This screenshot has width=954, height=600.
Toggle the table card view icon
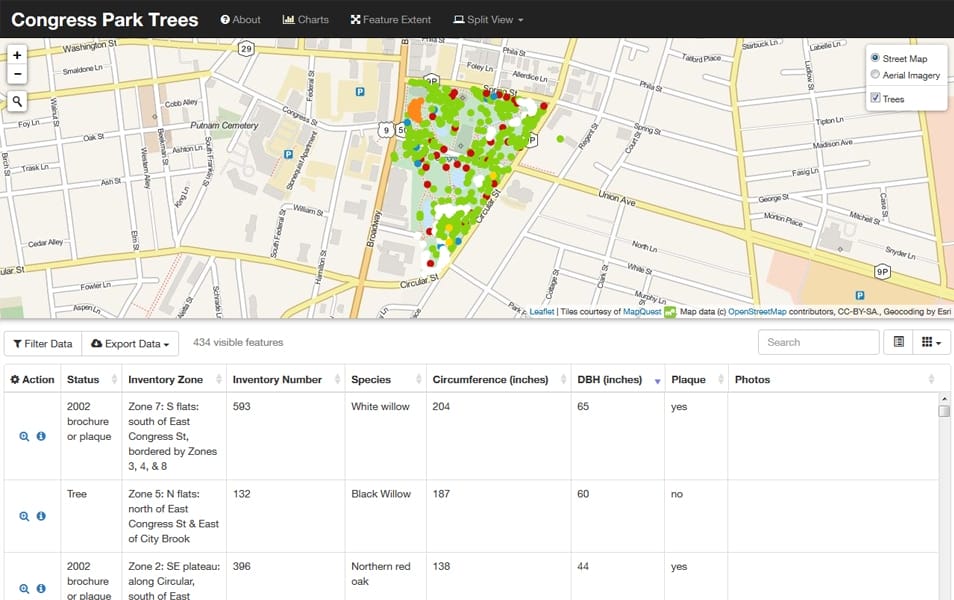[899, 342]
